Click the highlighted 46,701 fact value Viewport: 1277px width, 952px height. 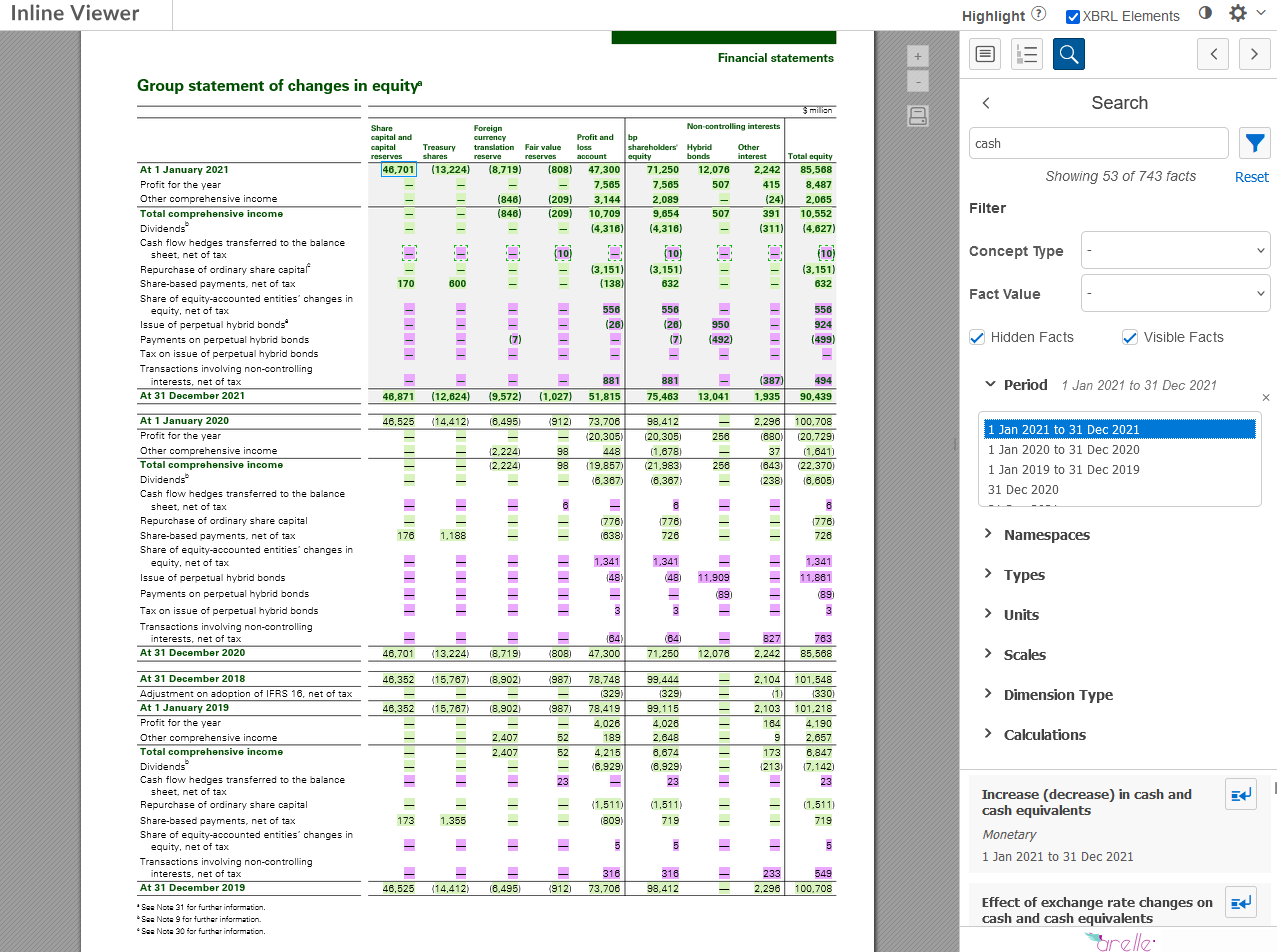pos(398,170)
